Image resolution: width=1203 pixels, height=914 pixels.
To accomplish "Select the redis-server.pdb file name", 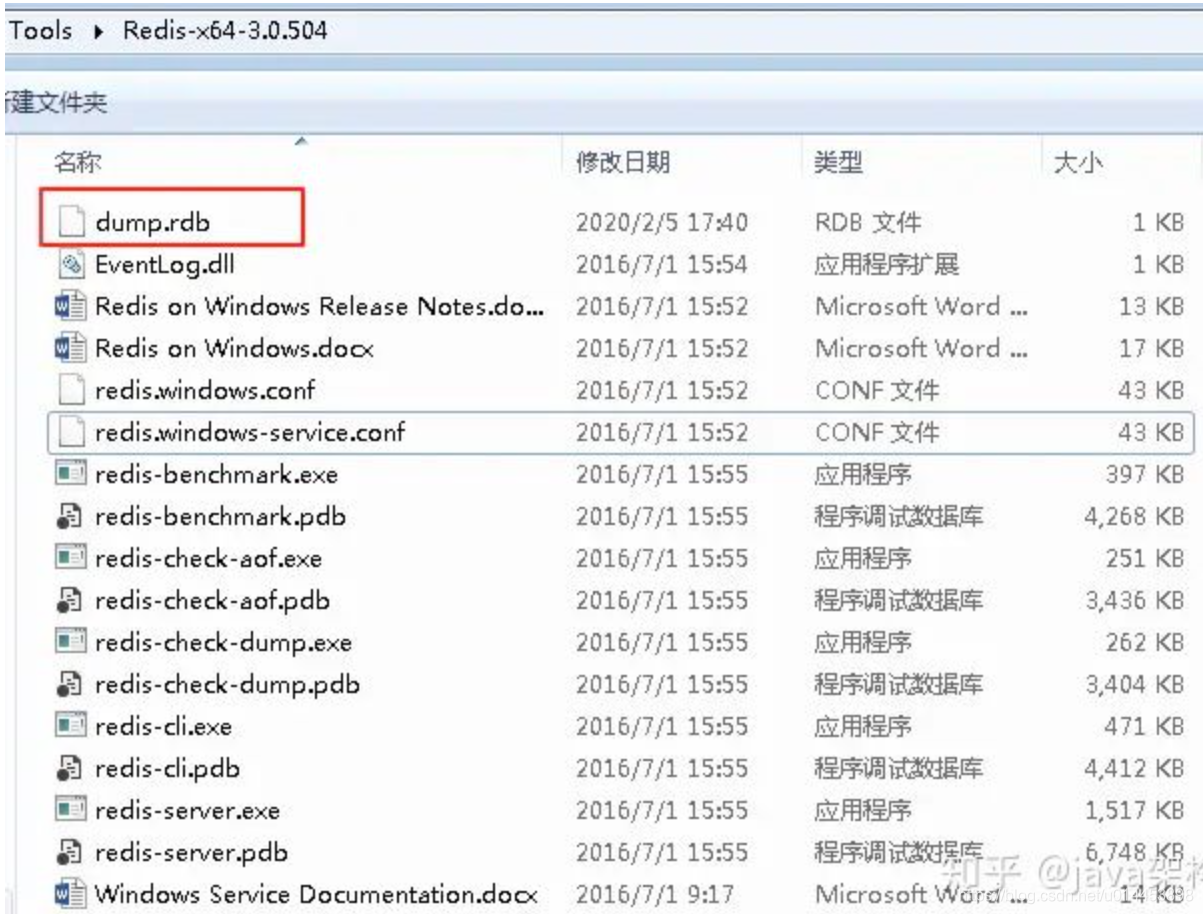I will click(x=192, y=852).
